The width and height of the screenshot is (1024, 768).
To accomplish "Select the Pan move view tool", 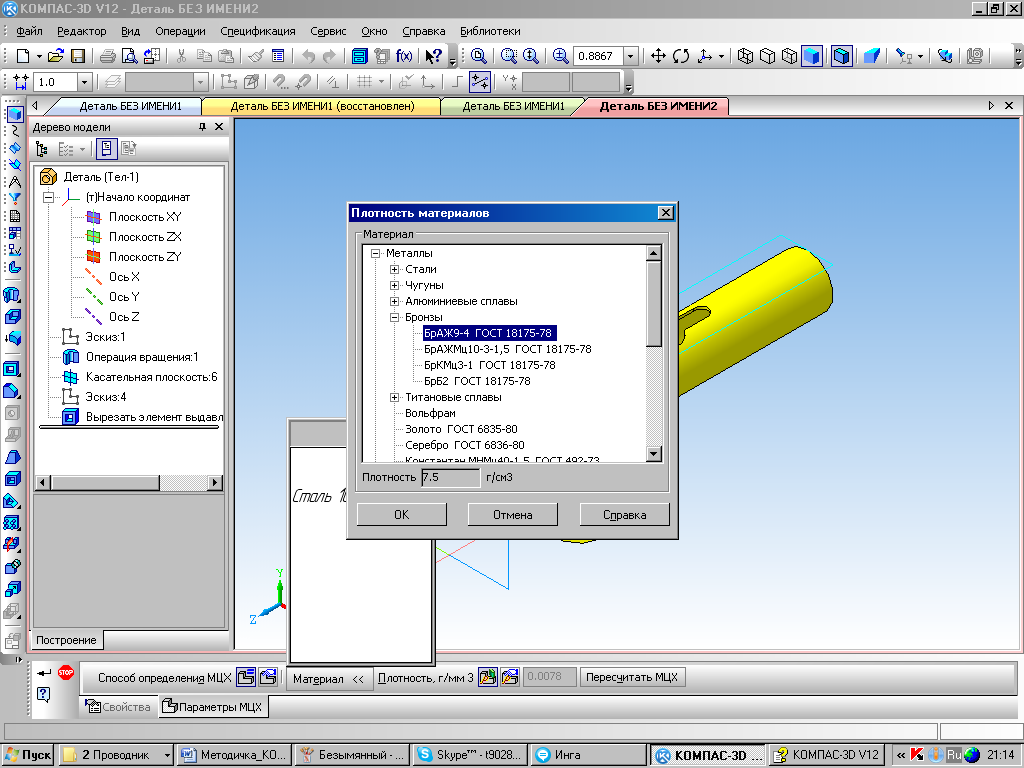I will [658, 56].
